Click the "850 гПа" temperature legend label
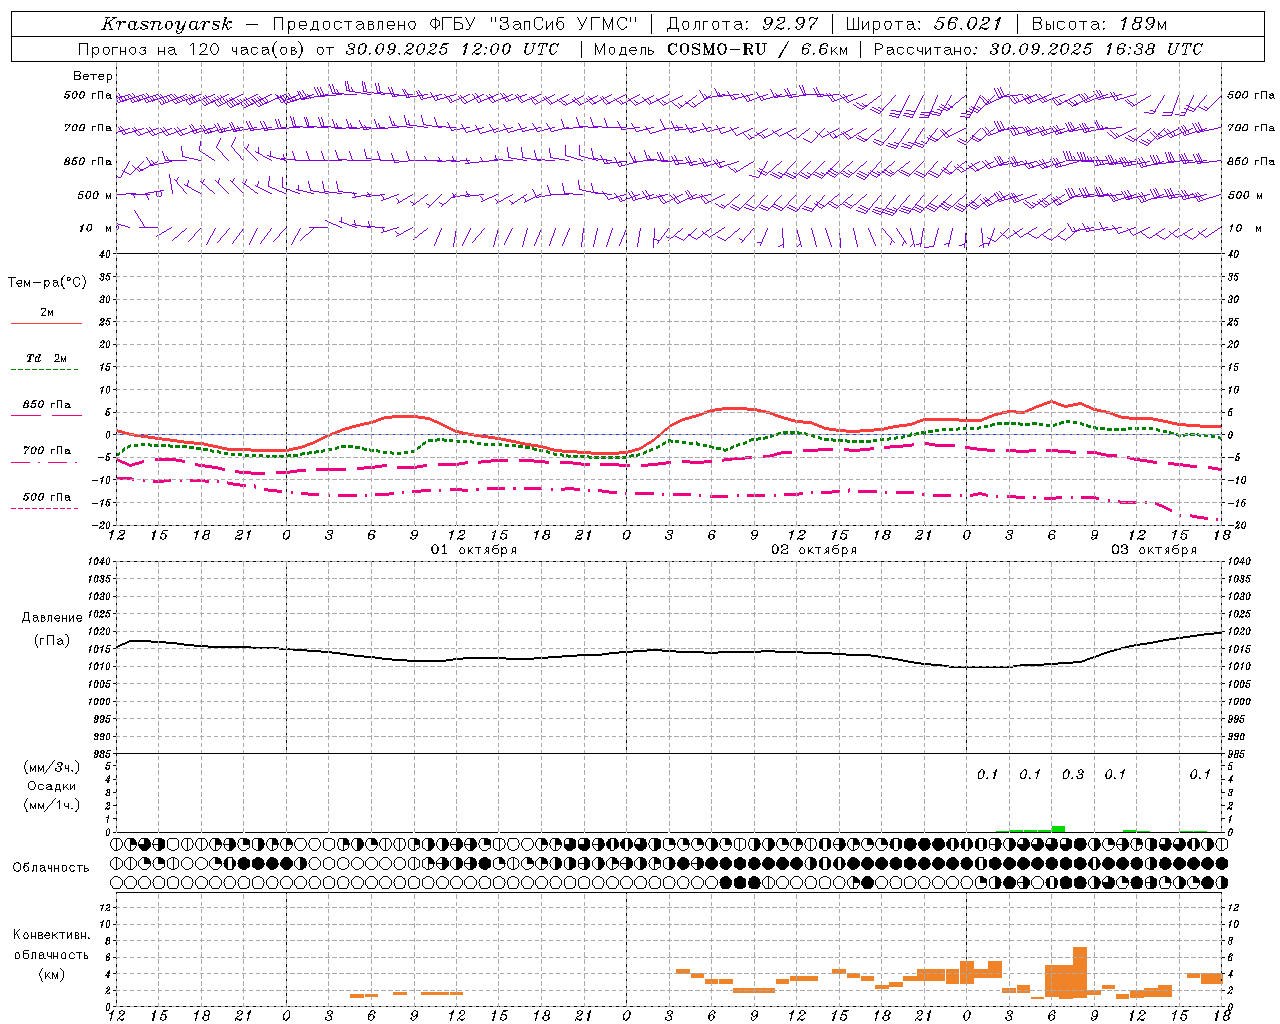Screen dimensions: 1280x1024 click(x=47, y=405)
